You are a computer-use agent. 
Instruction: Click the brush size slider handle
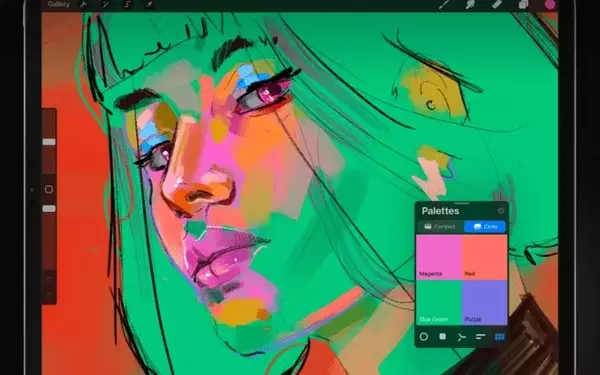(49, 142)
